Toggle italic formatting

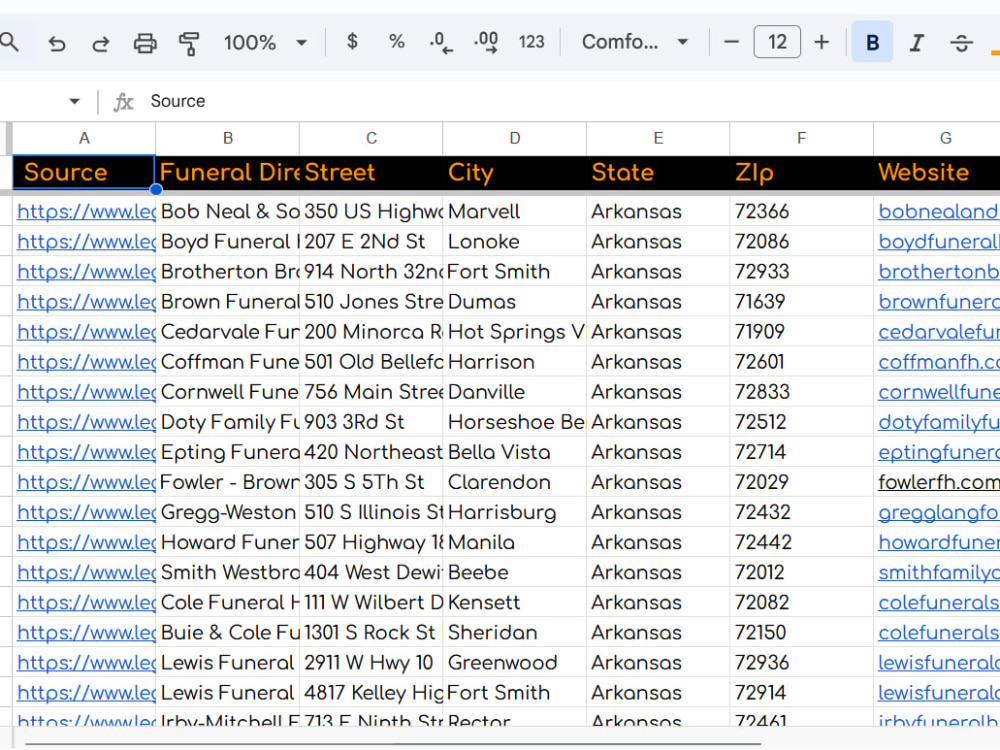coord(917,43)
